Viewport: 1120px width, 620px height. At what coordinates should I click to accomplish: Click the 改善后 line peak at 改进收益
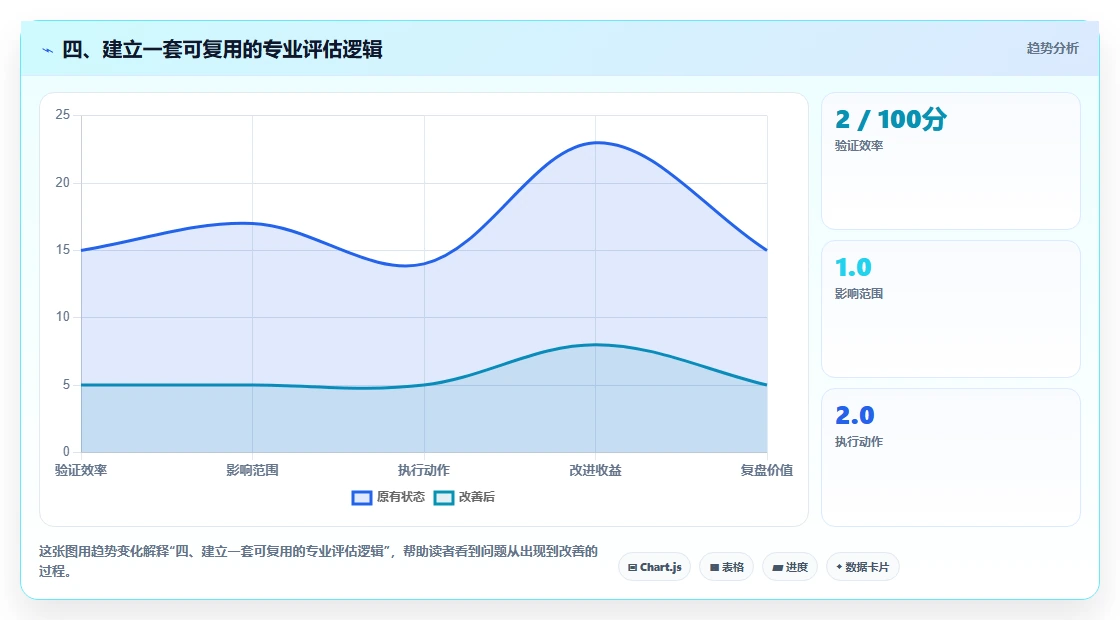(596, 345)
